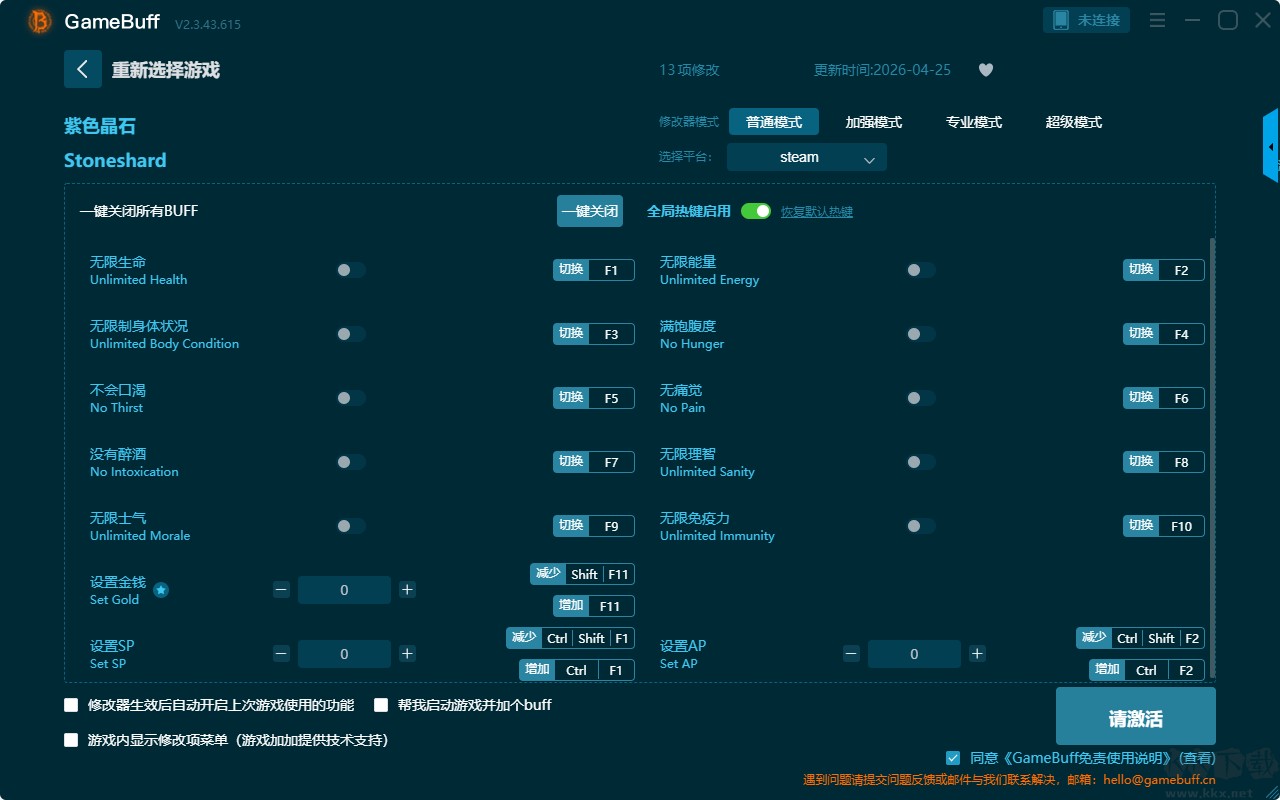
Task: Click 重新选择游戏 label
Action: point(166,70)
